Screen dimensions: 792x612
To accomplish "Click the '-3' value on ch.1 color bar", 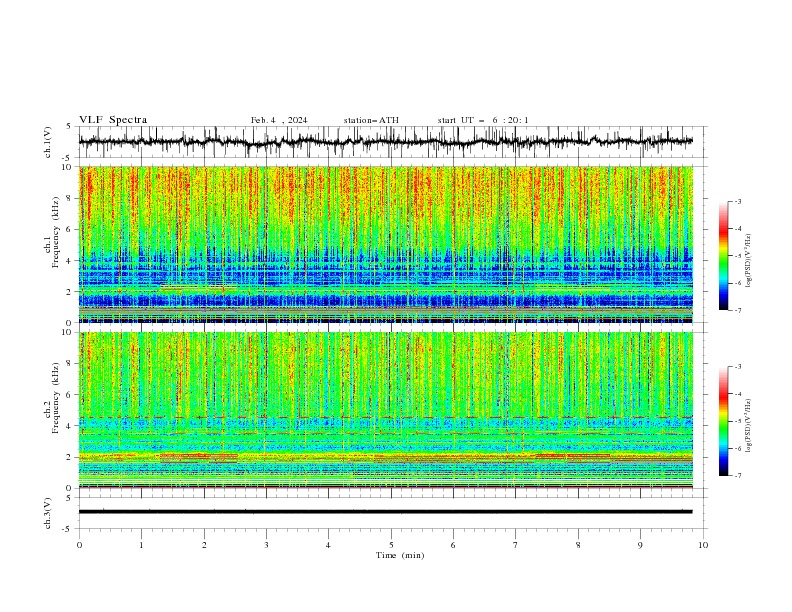I will coord(737,201).
